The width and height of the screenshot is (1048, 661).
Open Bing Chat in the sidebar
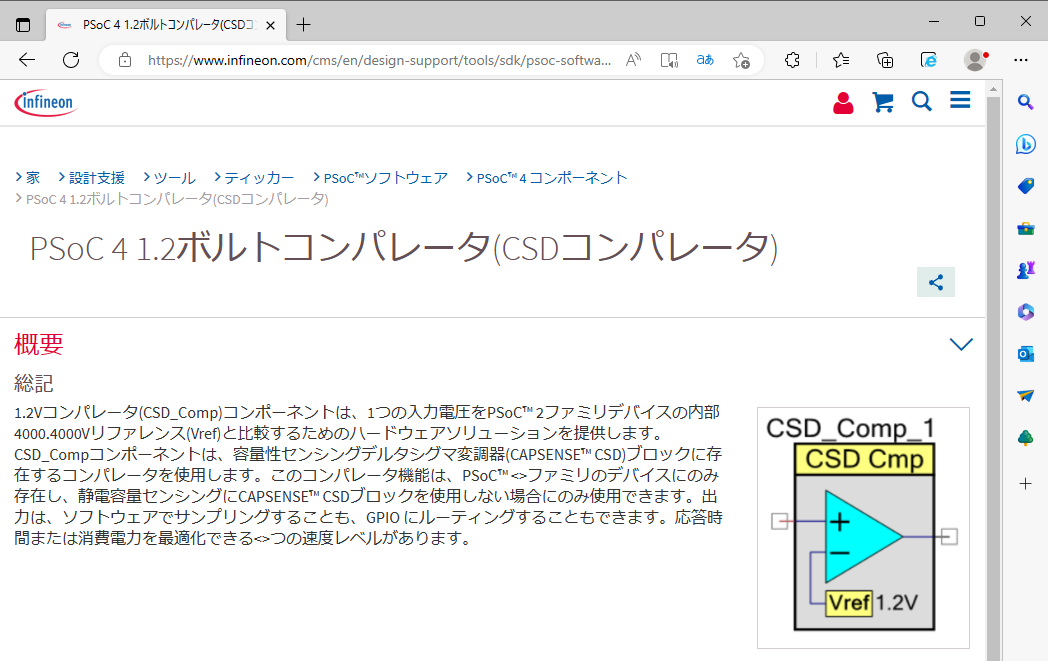1025,144
